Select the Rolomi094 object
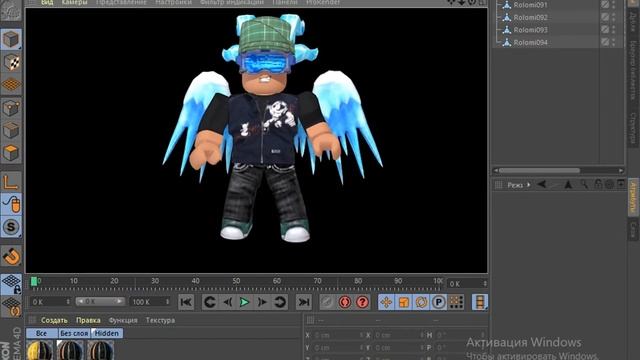Screen dimensions: 640x360 (530, 42)
